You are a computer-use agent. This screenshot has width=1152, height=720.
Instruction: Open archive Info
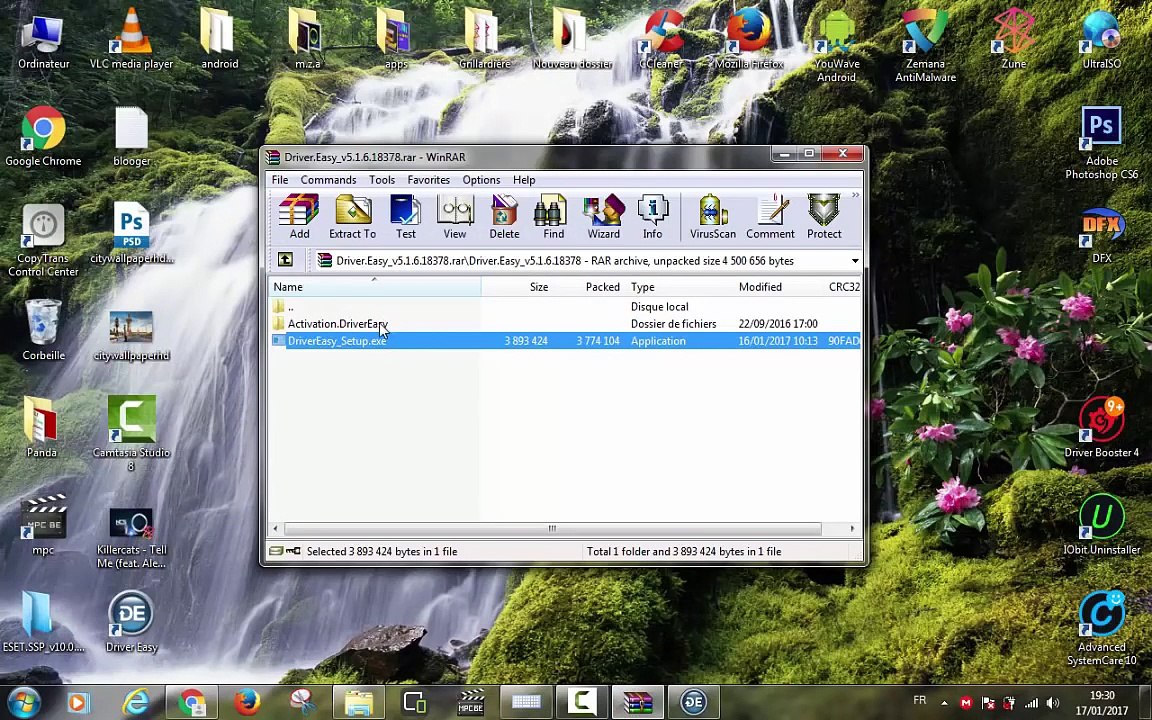click(x=652, y=217)
